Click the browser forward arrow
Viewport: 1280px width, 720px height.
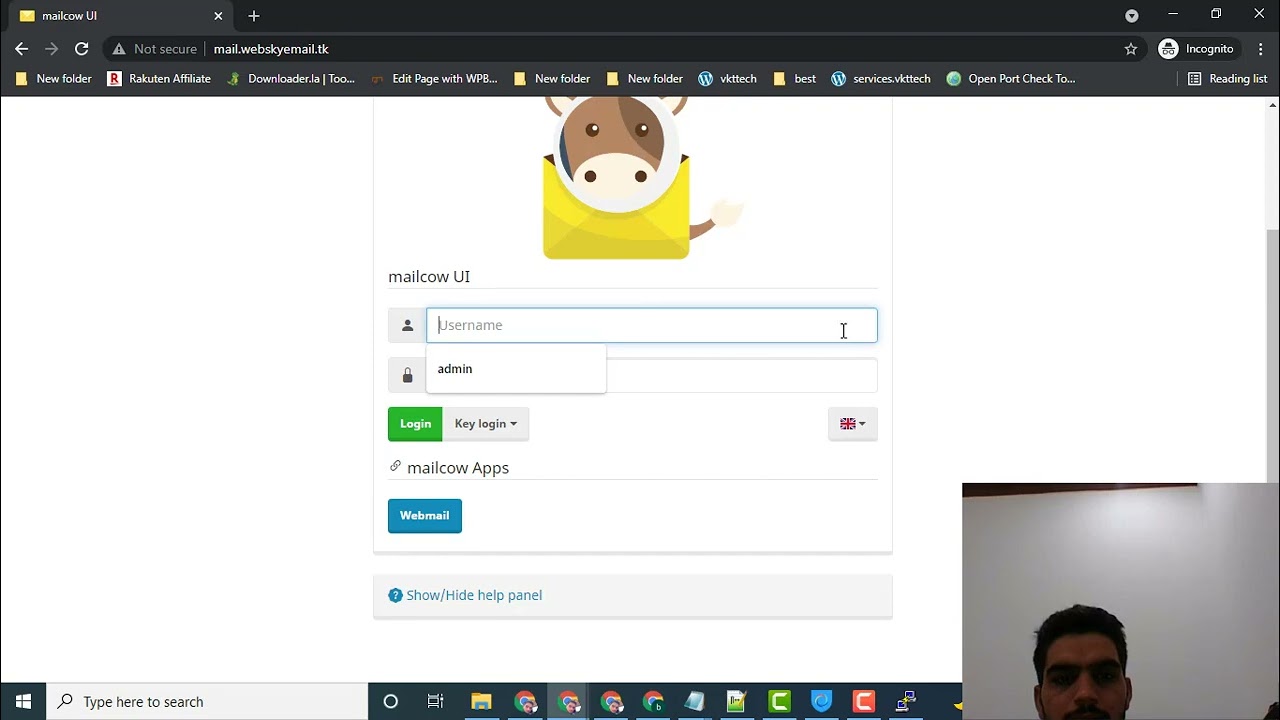tap(52, 49)
